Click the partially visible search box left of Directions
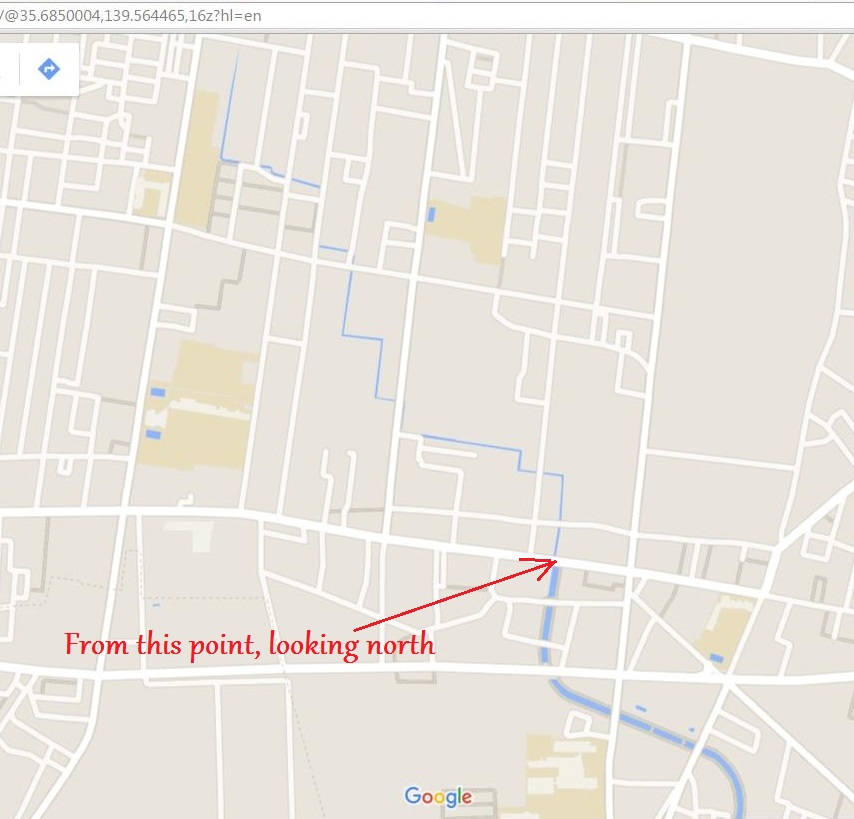 9,69
